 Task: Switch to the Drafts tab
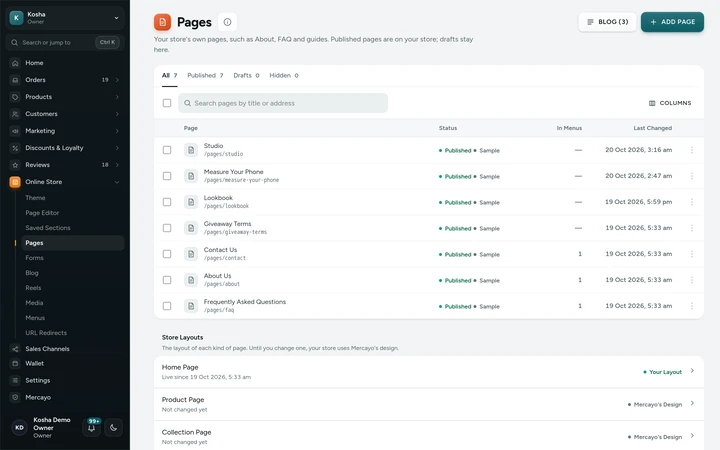pyautogui.click(x=246, y=75)
